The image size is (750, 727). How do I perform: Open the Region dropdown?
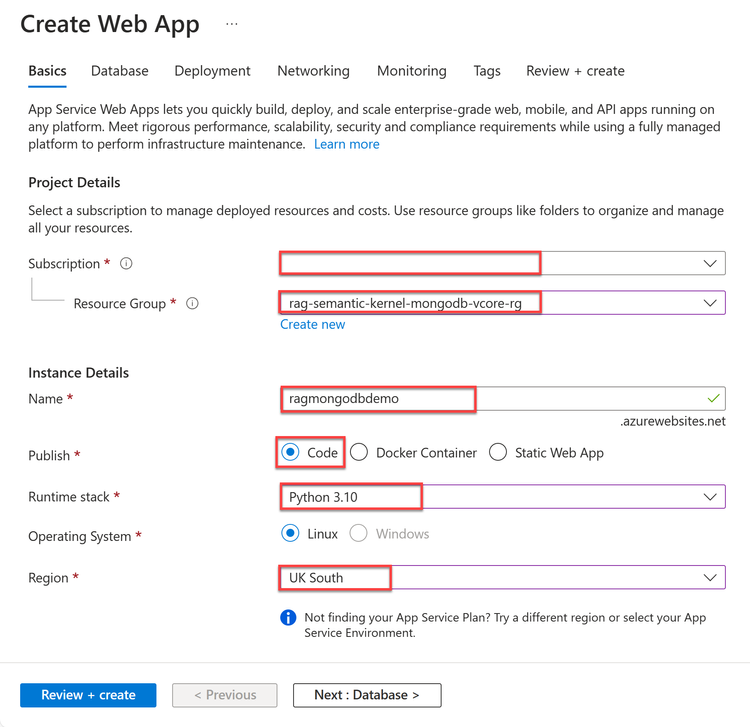point(710,578)
